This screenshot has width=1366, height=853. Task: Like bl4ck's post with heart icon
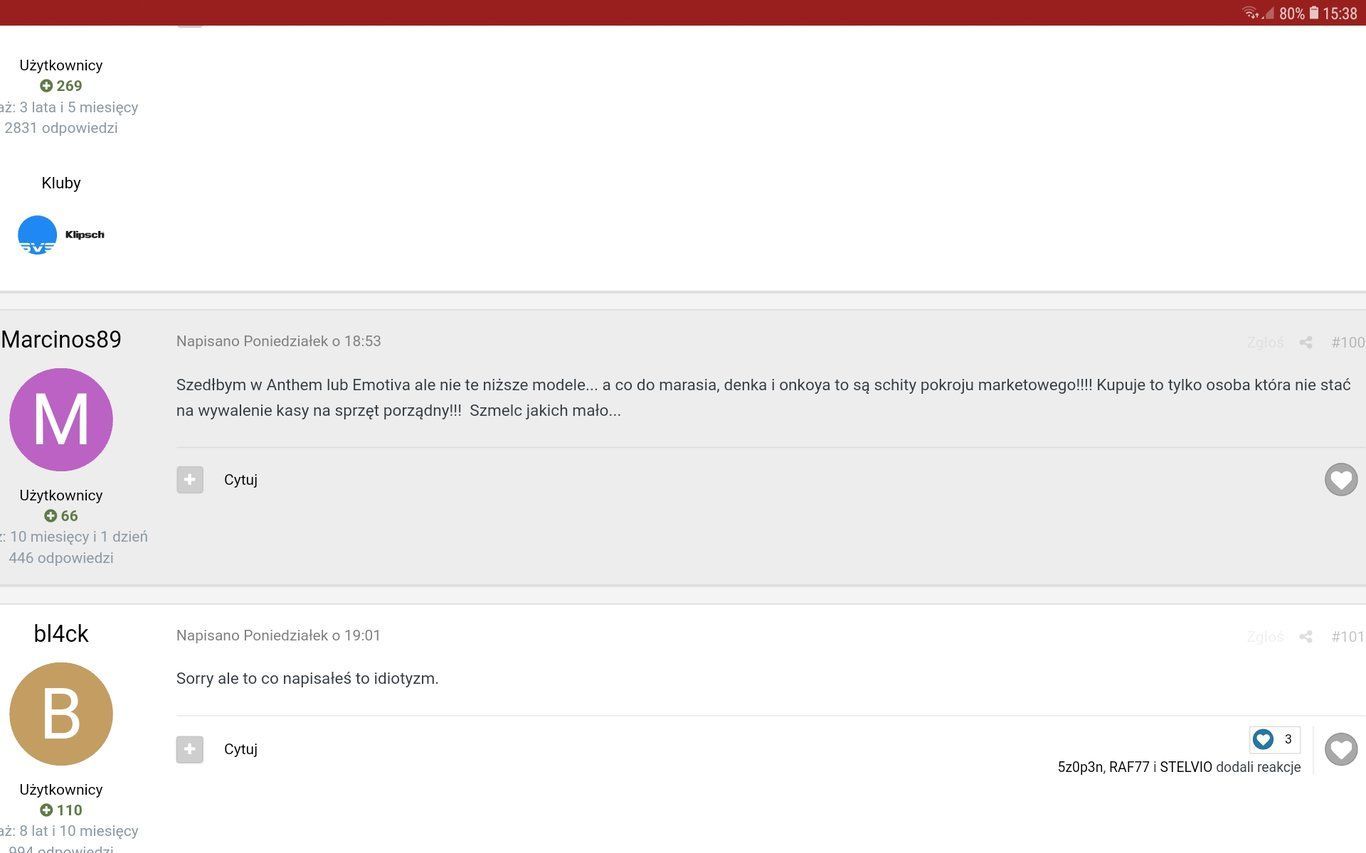pos(1341,749)
